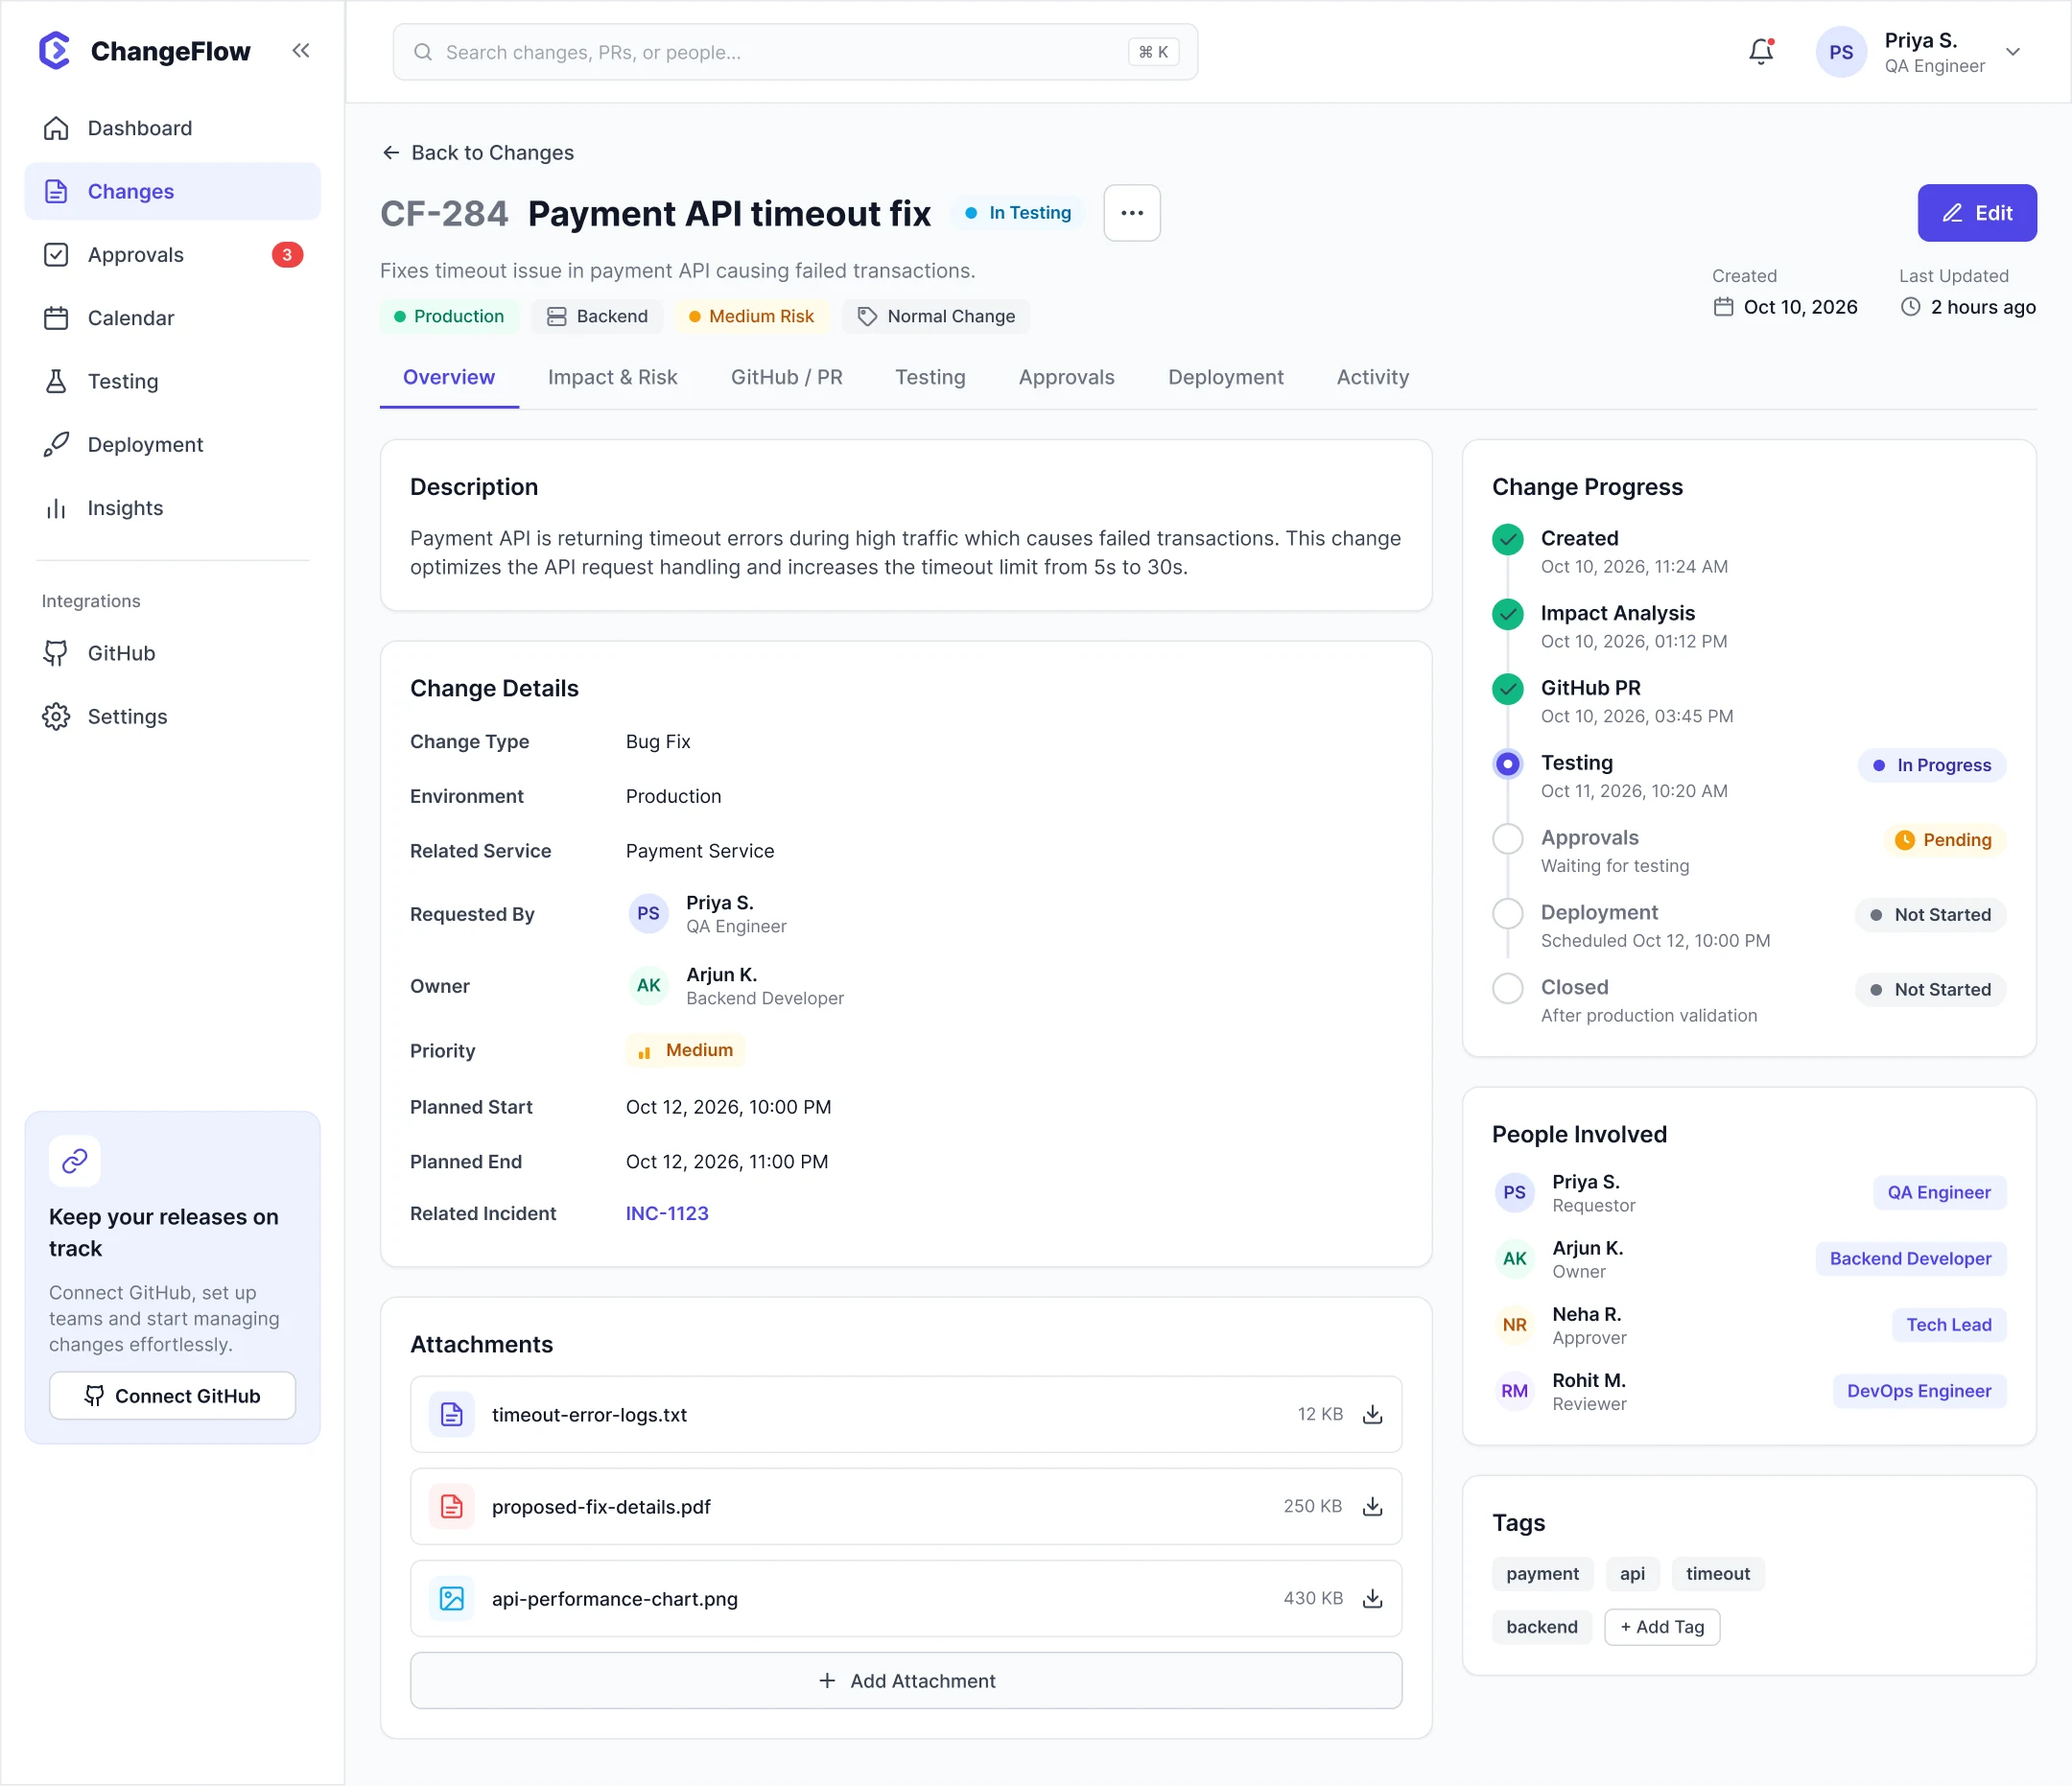
Task: Click the Medium Risk orange badge
Action: [751, 316]
